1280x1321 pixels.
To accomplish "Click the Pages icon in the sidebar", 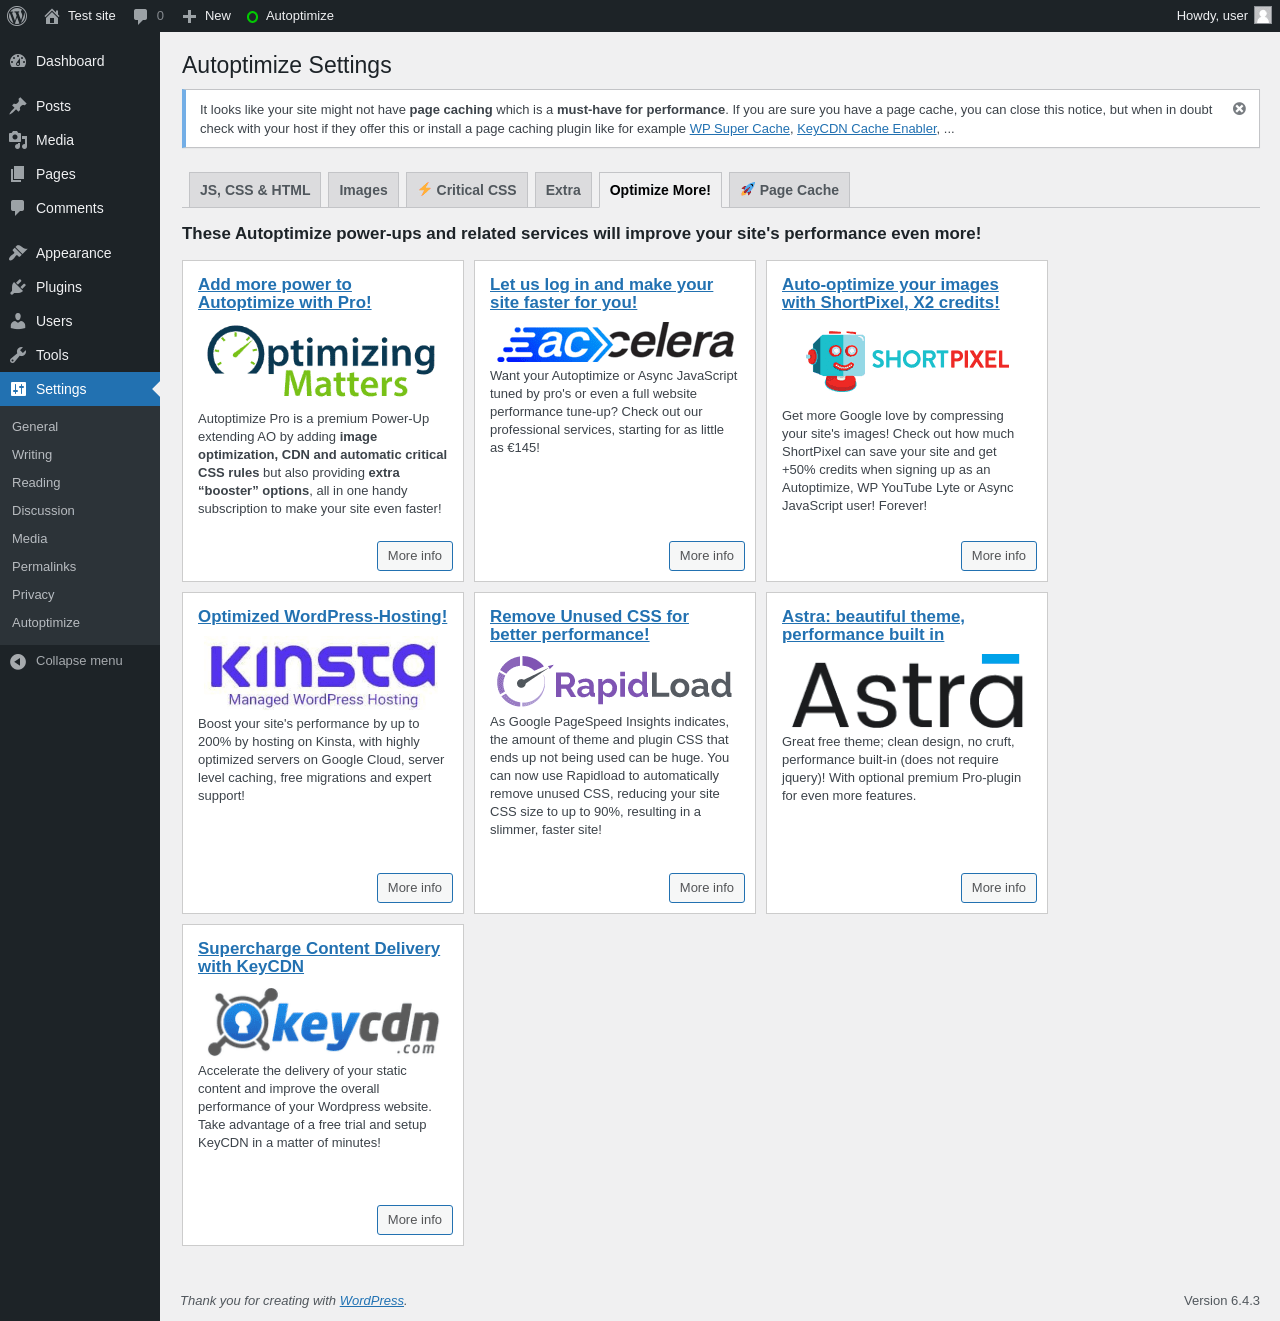I will pyautogui.click(x=18, y=174).
